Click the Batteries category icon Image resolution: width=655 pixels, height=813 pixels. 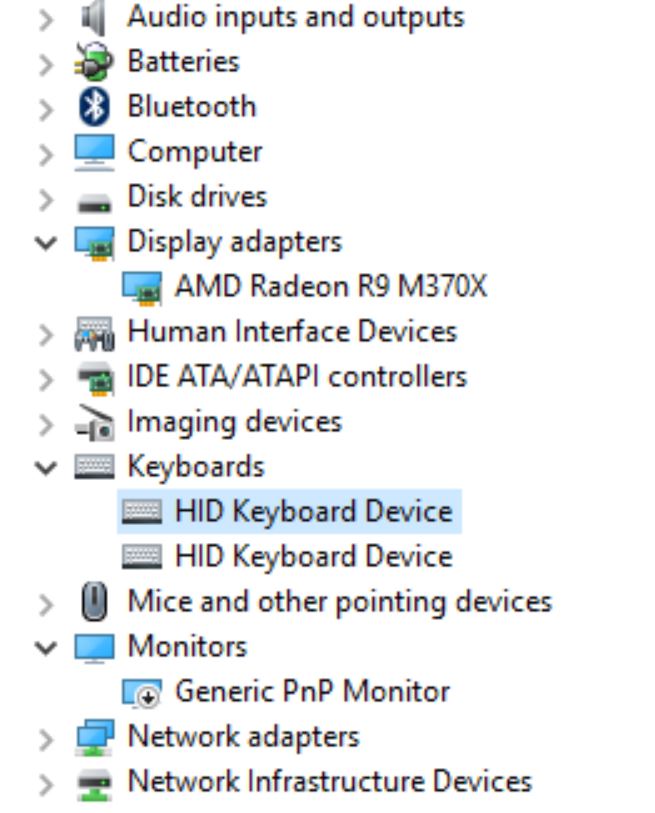coord(94,61)
